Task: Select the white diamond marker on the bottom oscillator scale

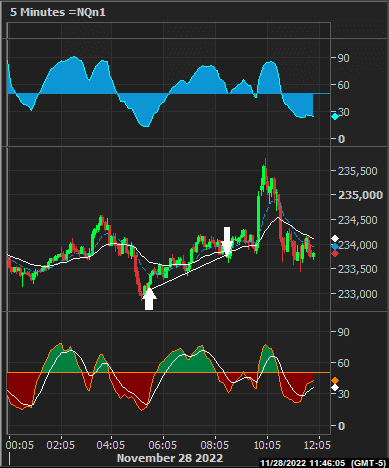Action: point(335,388)
